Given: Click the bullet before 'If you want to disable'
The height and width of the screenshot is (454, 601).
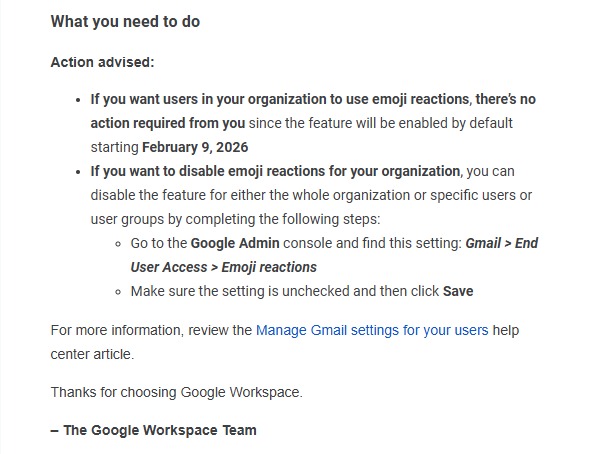Looking at the screenshot, I should tap(78, 172).
